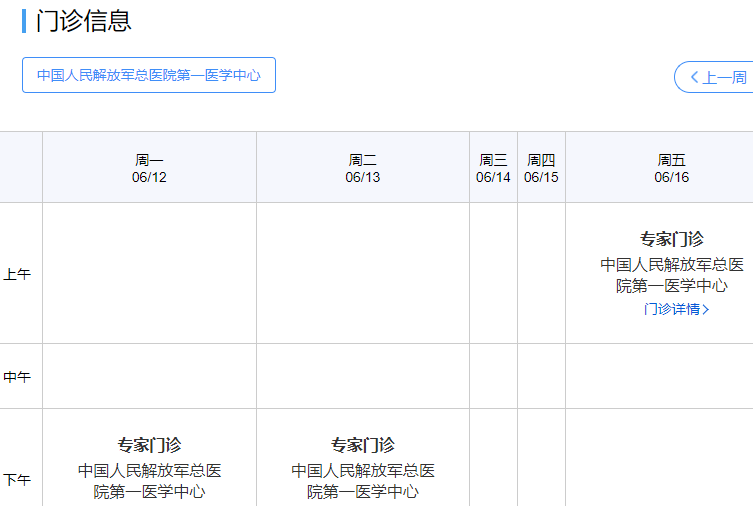The height and width of the screenshot is (506, 753).
Task: Select 专家门诊 title in Friday morning slot
Action: coord(671,239)
